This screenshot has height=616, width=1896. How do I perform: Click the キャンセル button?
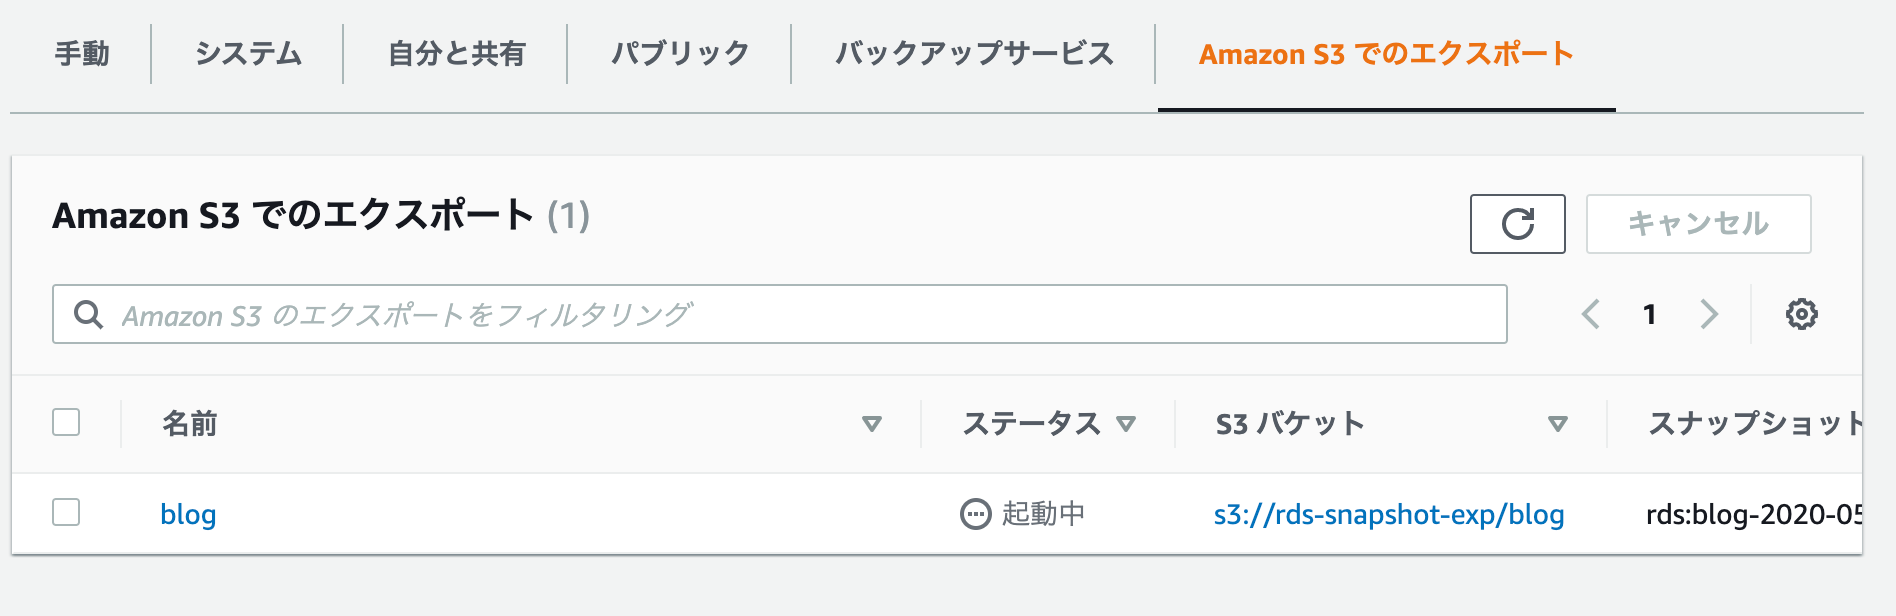1698,224
